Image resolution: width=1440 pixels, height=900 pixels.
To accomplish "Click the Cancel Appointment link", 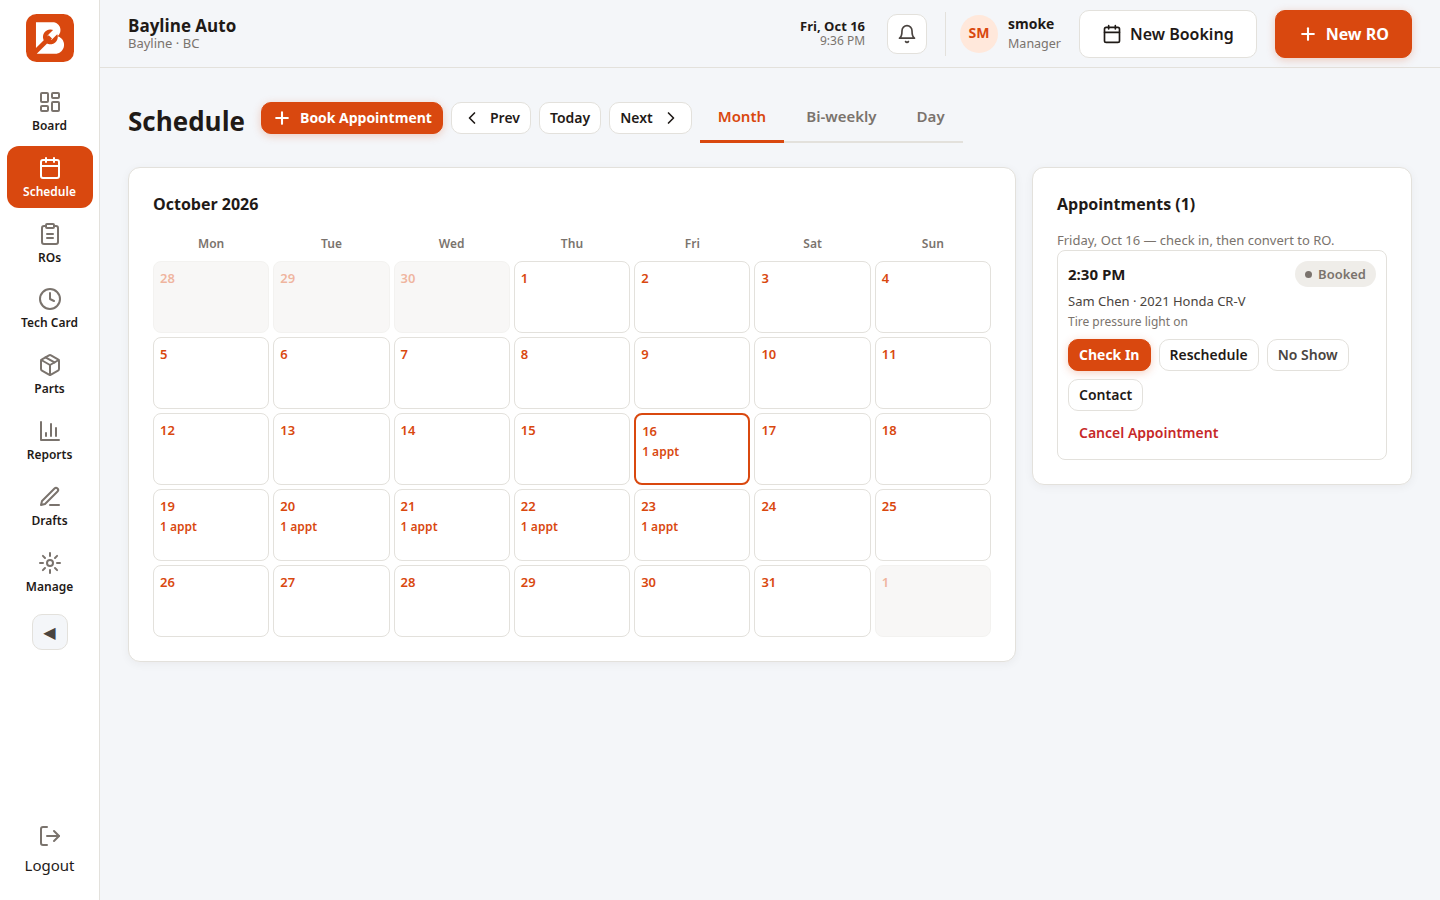I will [1148, 433].
